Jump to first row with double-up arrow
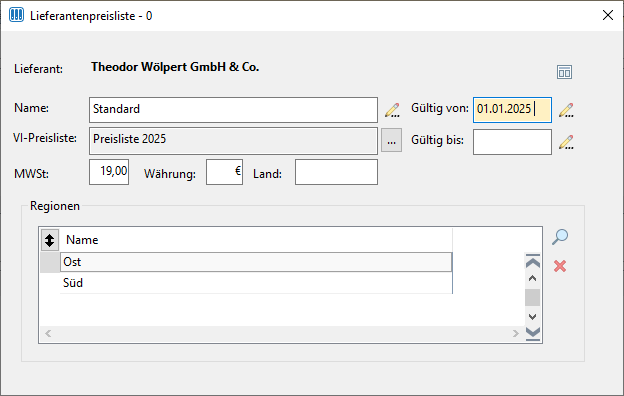 (533, 261)
